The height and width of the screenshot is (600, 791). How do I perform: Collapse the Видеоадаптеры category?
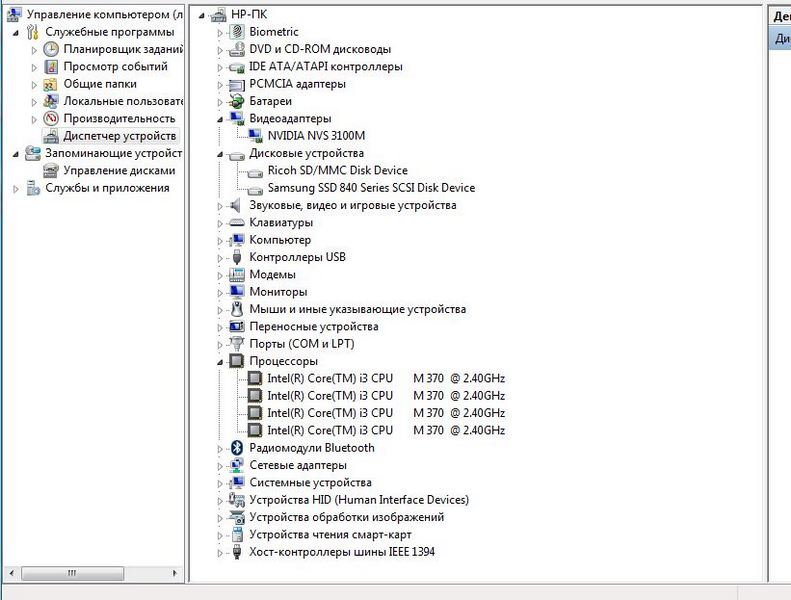click(221, 118)
